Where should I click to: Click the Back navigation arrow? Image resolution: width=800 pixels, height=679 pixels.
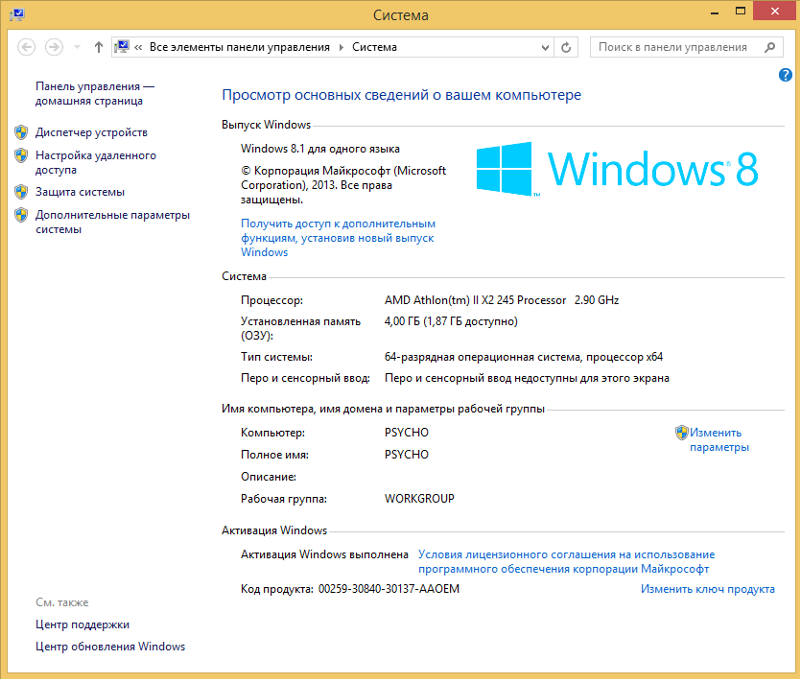[x=27, y=47]
